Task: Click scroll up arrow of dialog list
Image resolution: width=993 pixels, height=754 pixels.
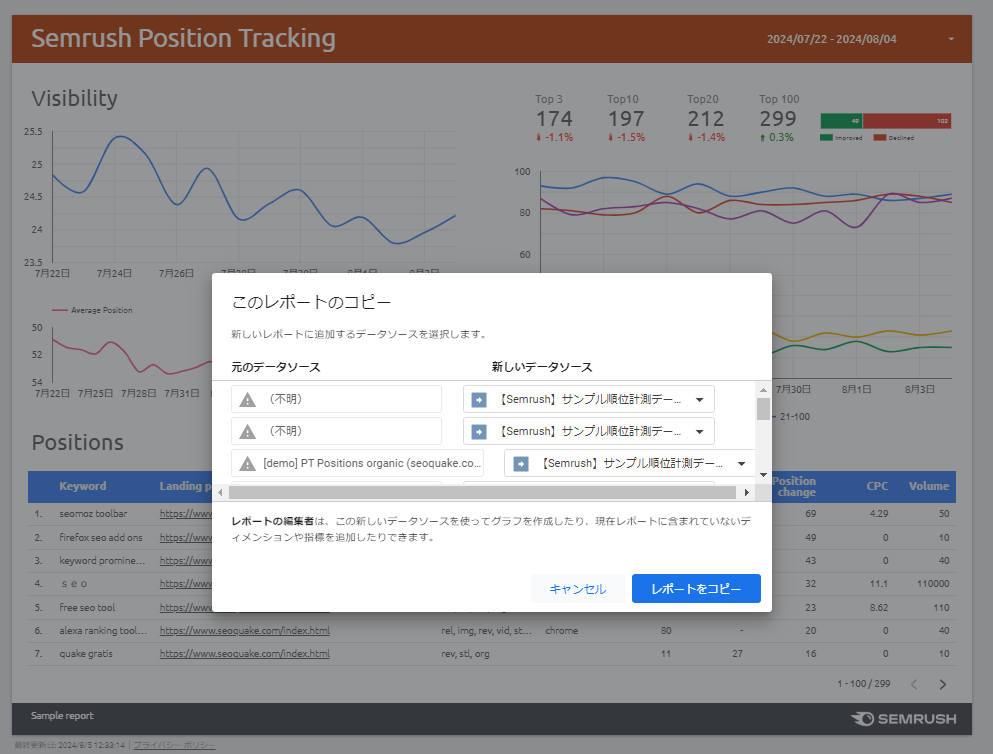Action: [763, 389]
